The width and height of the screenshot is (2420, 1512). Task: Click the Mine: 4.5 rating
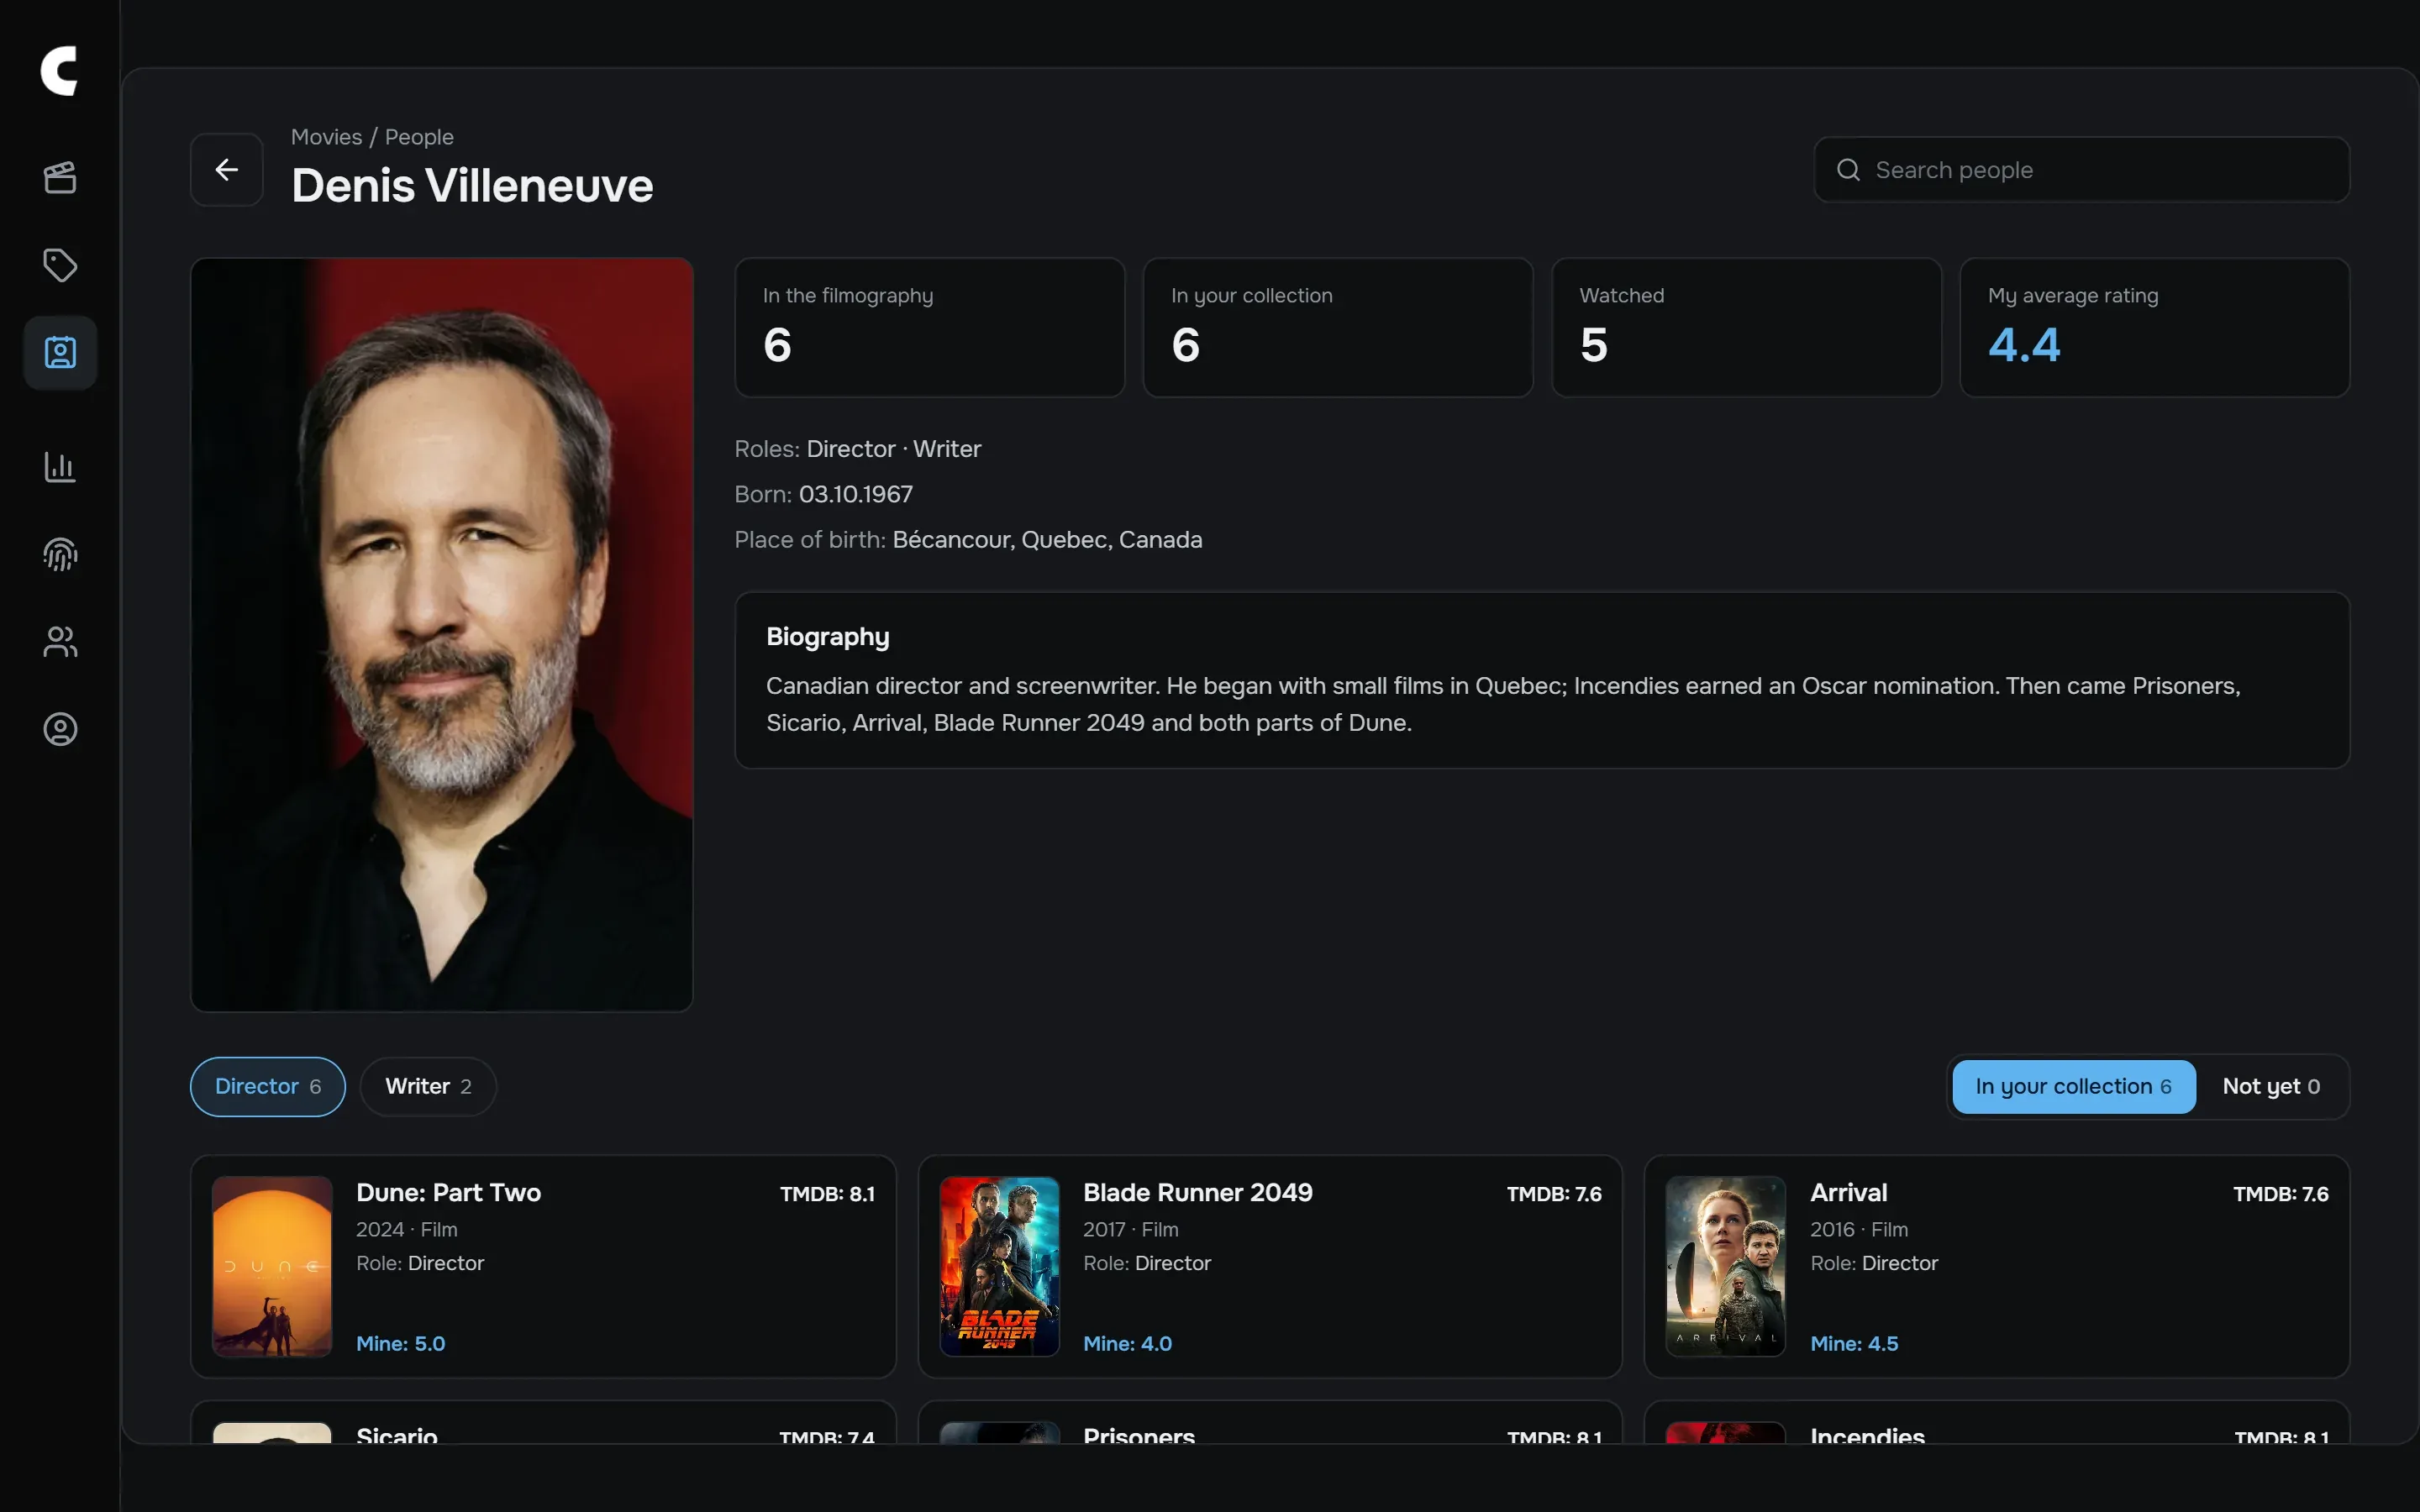pos(1854,1343)
